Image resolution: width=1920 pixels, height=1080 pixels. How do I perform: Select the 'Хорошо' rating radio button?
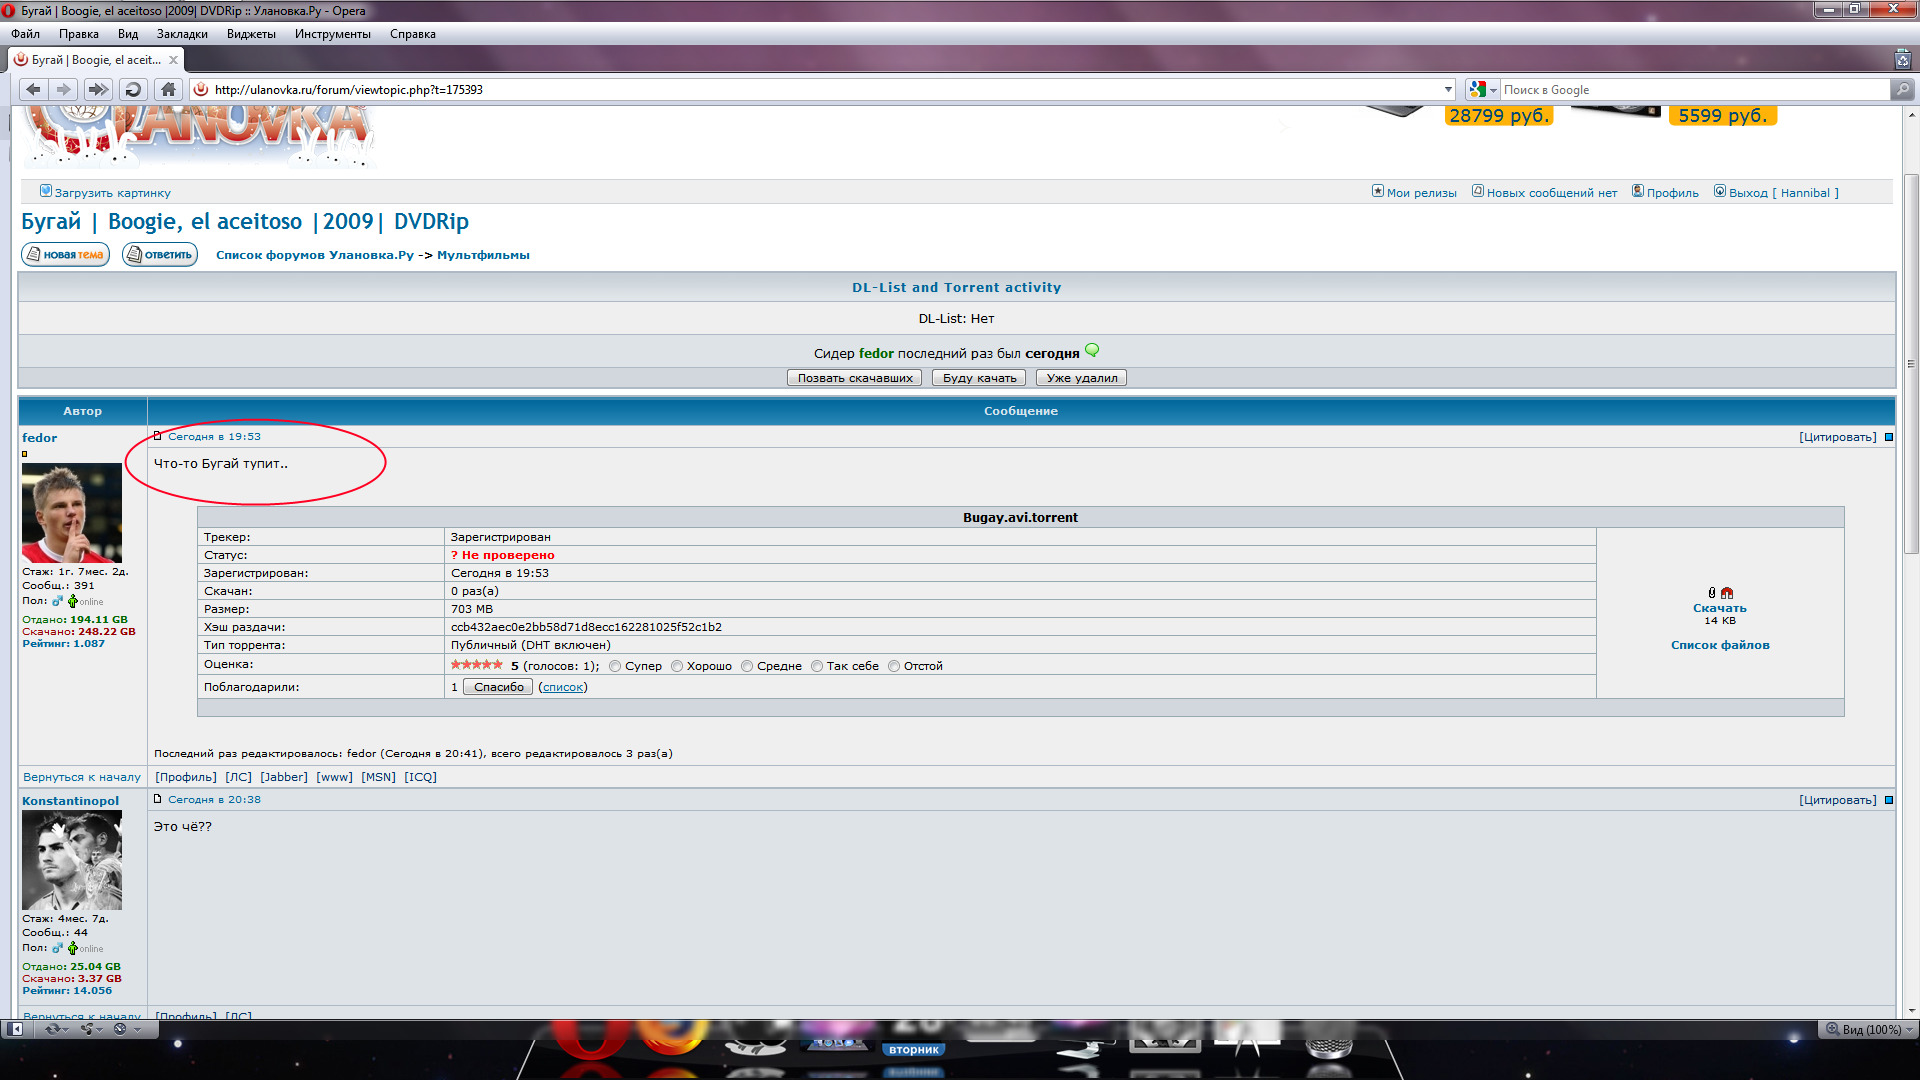coord(677,666)
